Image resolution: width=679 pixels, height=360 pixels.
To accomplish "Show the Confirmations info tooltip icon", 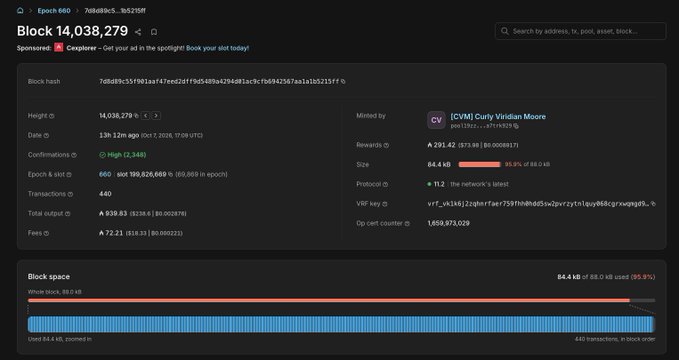I will coord(74,155).
